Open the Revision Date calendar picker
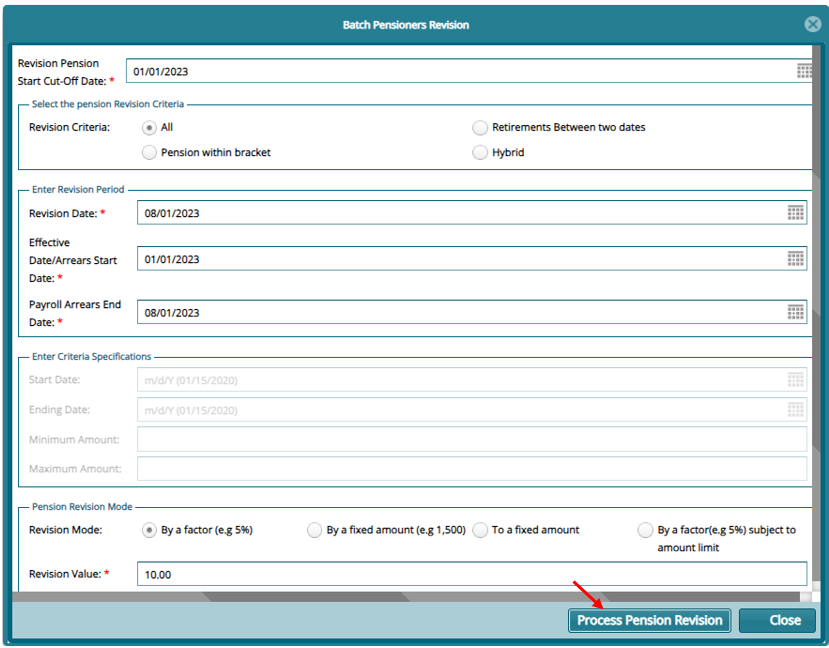 (796, 212)
